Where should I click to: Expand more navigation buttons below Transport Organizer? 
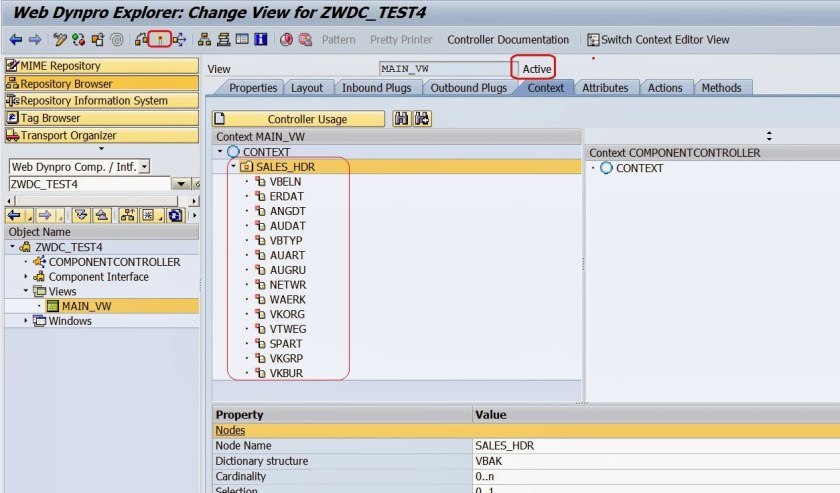point(101,148)
